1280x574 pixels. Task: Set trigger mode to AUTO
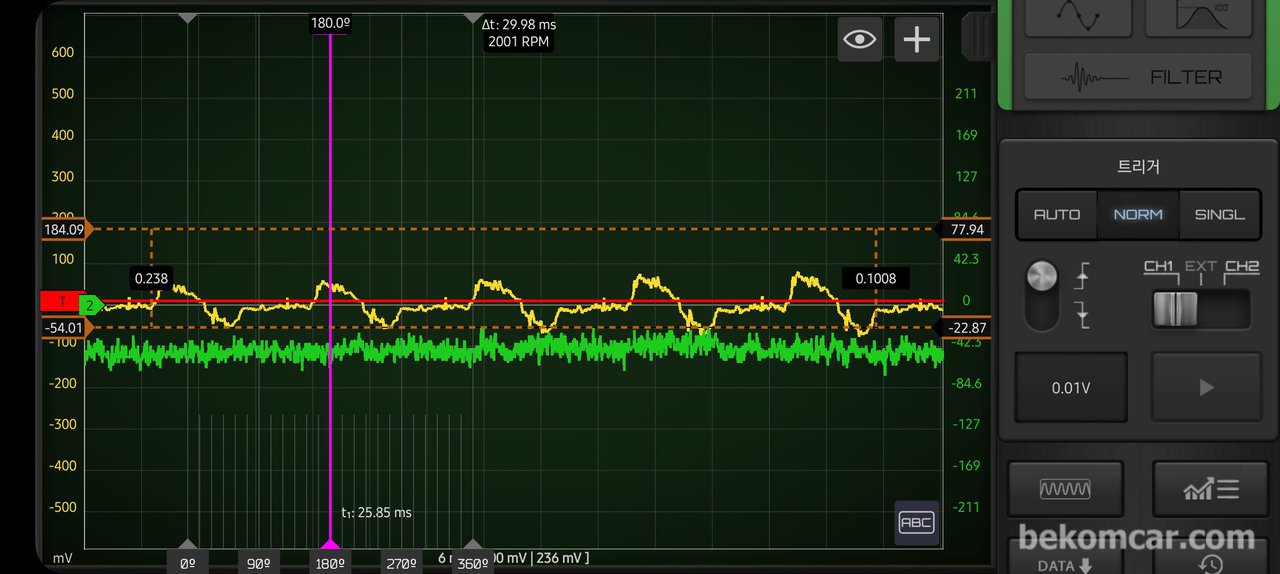click(1057, 214)
